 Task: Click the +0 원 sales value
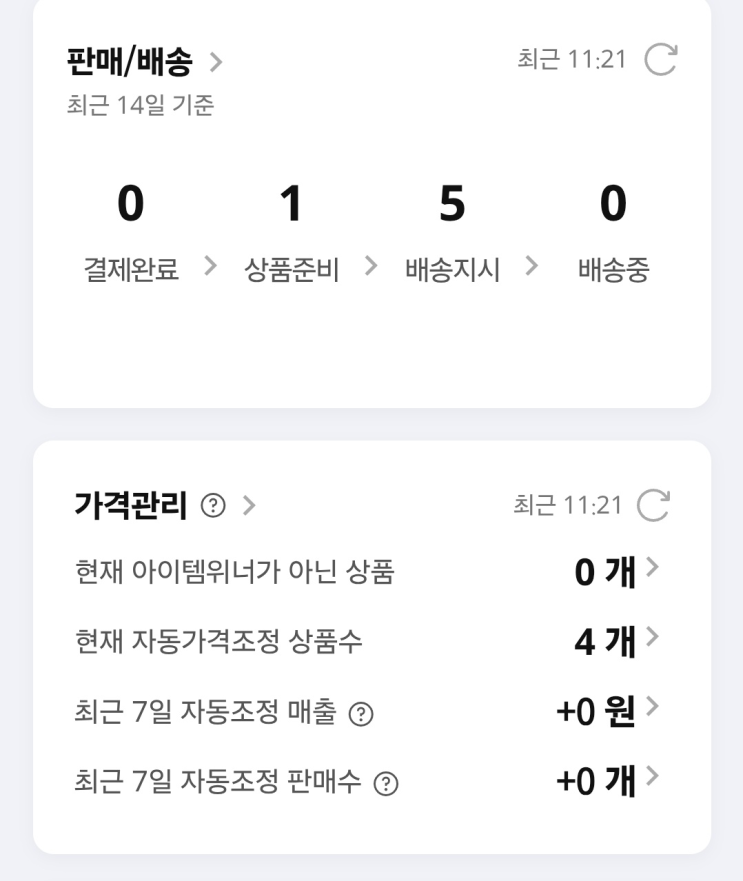pyautogui.click(x=596, y=711)
